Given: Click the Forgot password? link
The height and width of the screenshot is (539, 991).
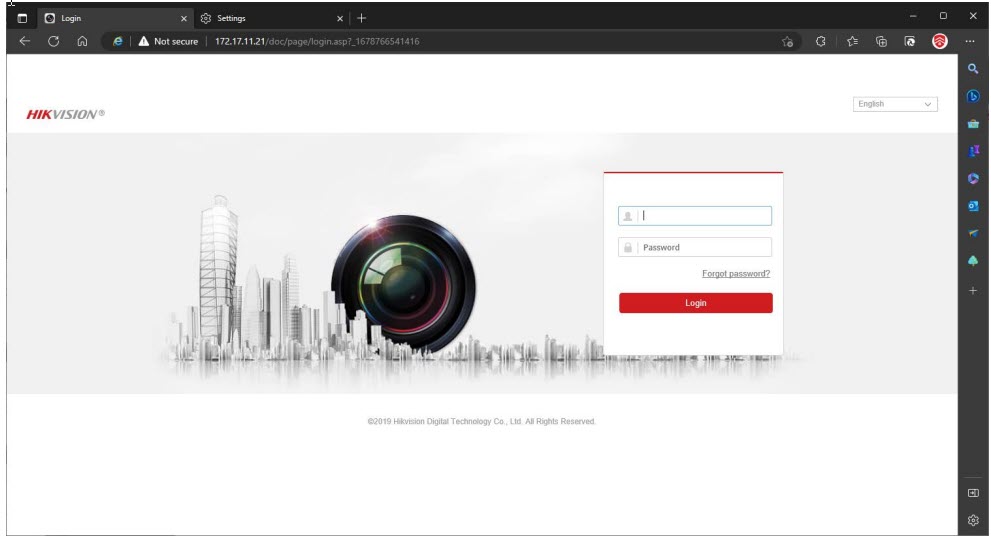Looking at the screenshot, I should pos(736,274).
